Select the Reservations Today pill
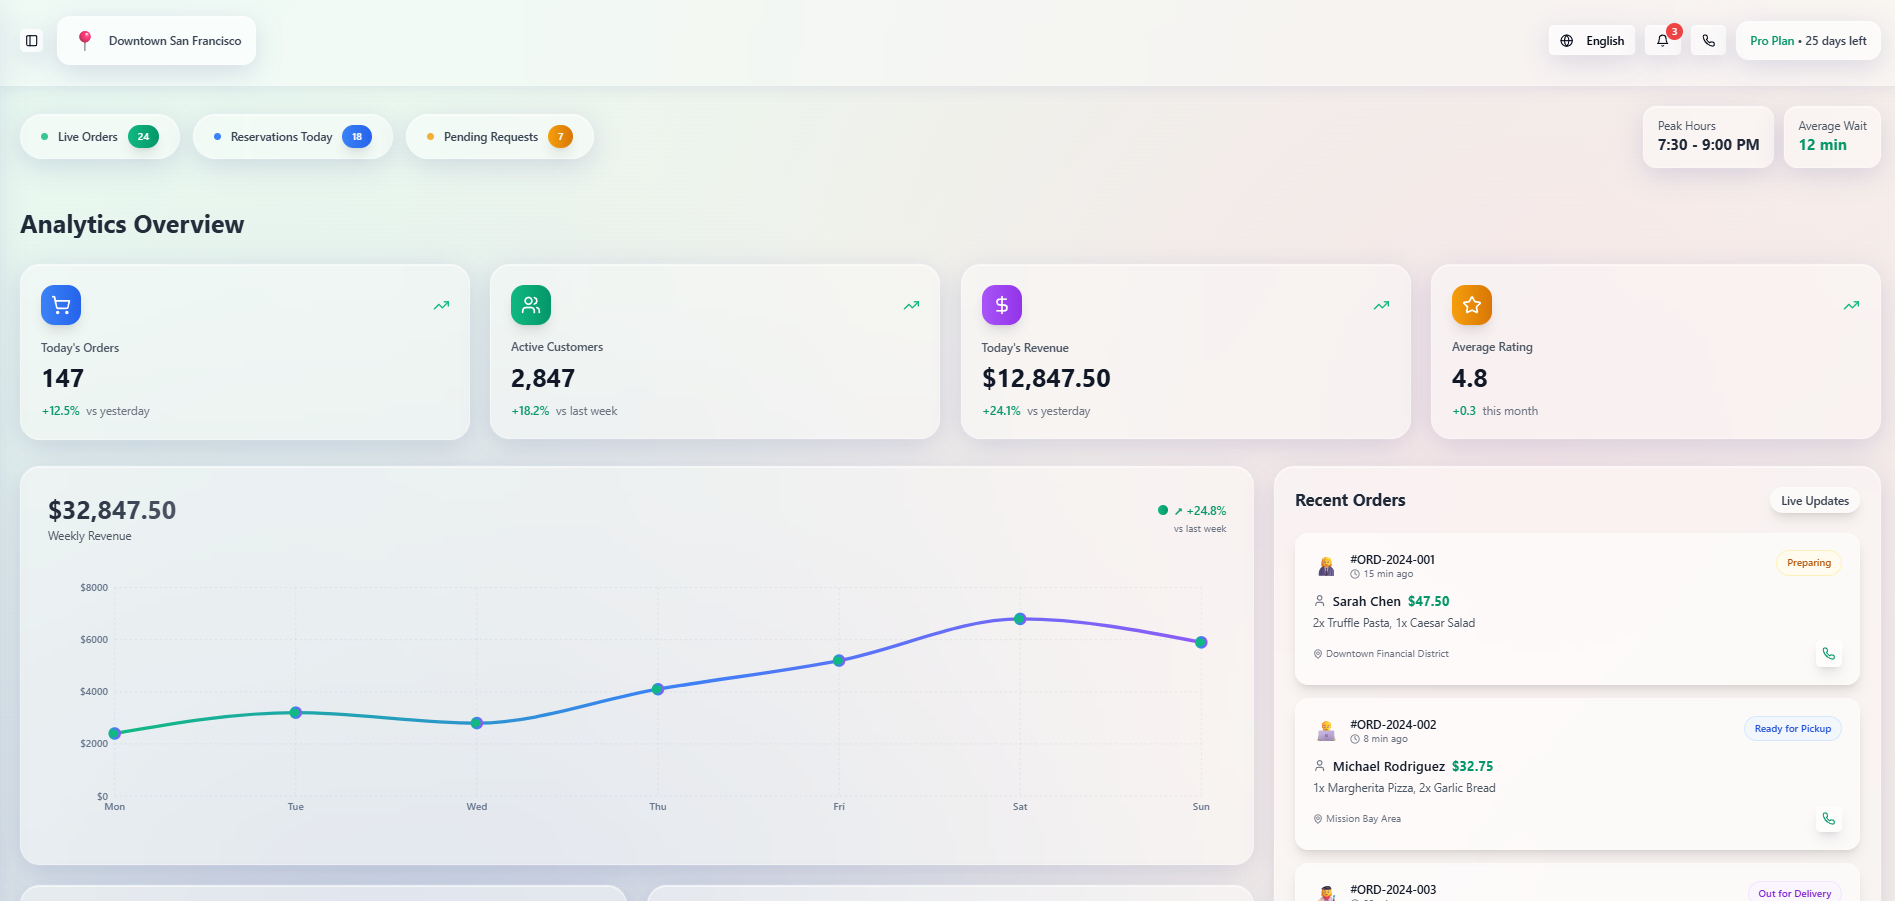This screenshot has width=1895, height=901. [292, 137]
